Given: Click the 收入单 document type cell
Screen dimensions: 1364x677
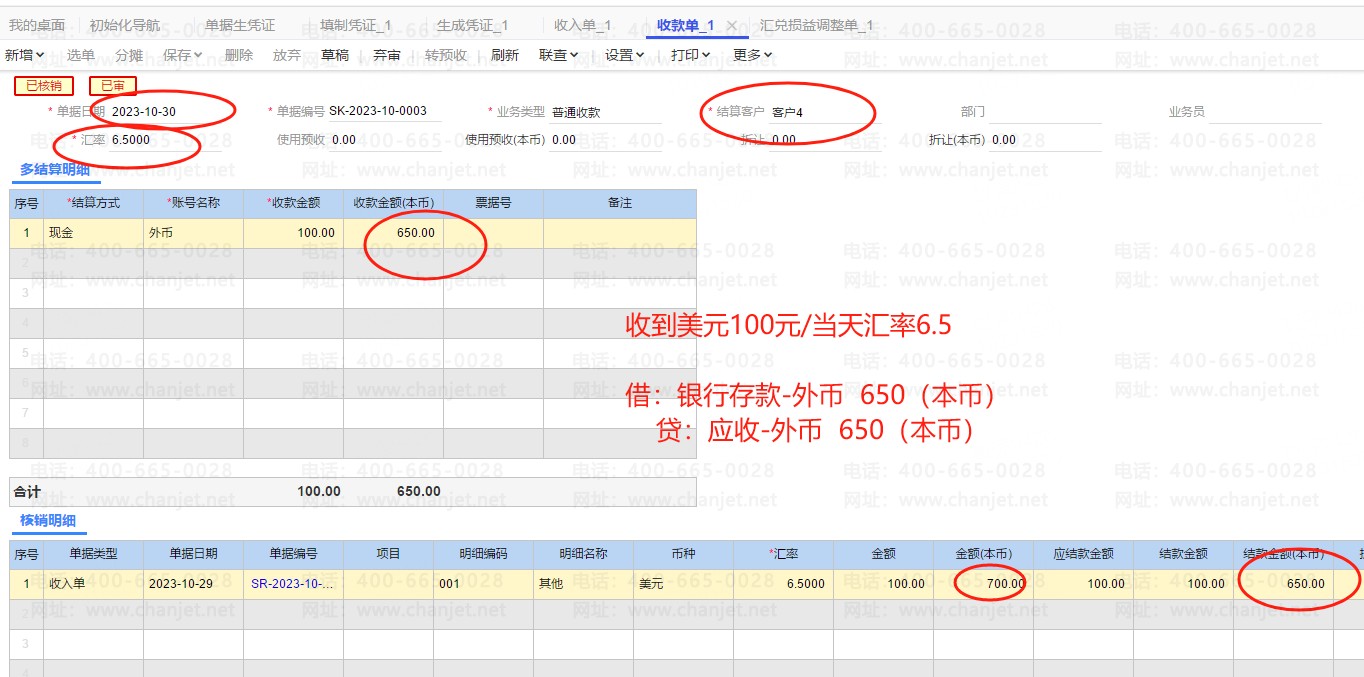Looking at the screenshot, I should tap(93, 584).
